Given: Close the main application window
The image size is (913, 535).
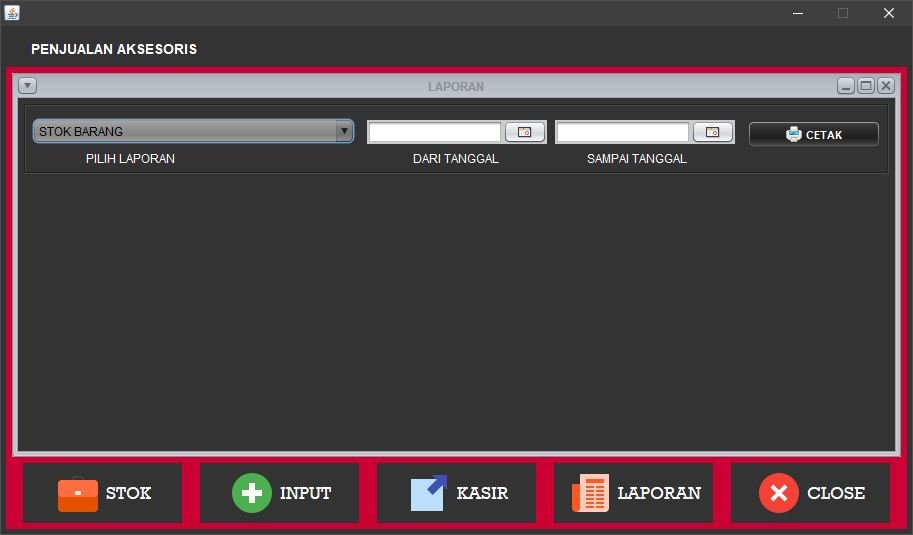Looking at the screenshot, I should [888, 13].
